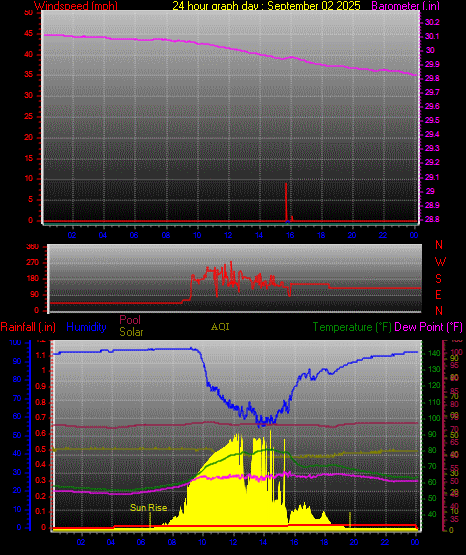Click the "AQI" legend label
The height and width of the screenshot is (555, 466).
tap(220, 327)
